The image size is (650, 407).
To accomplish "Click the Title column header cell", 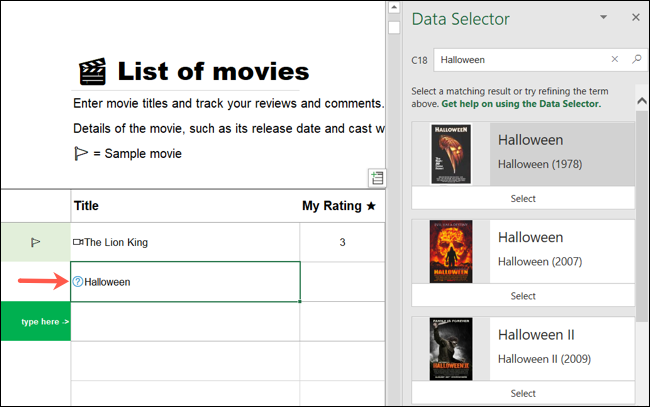I will pos(185,206).
